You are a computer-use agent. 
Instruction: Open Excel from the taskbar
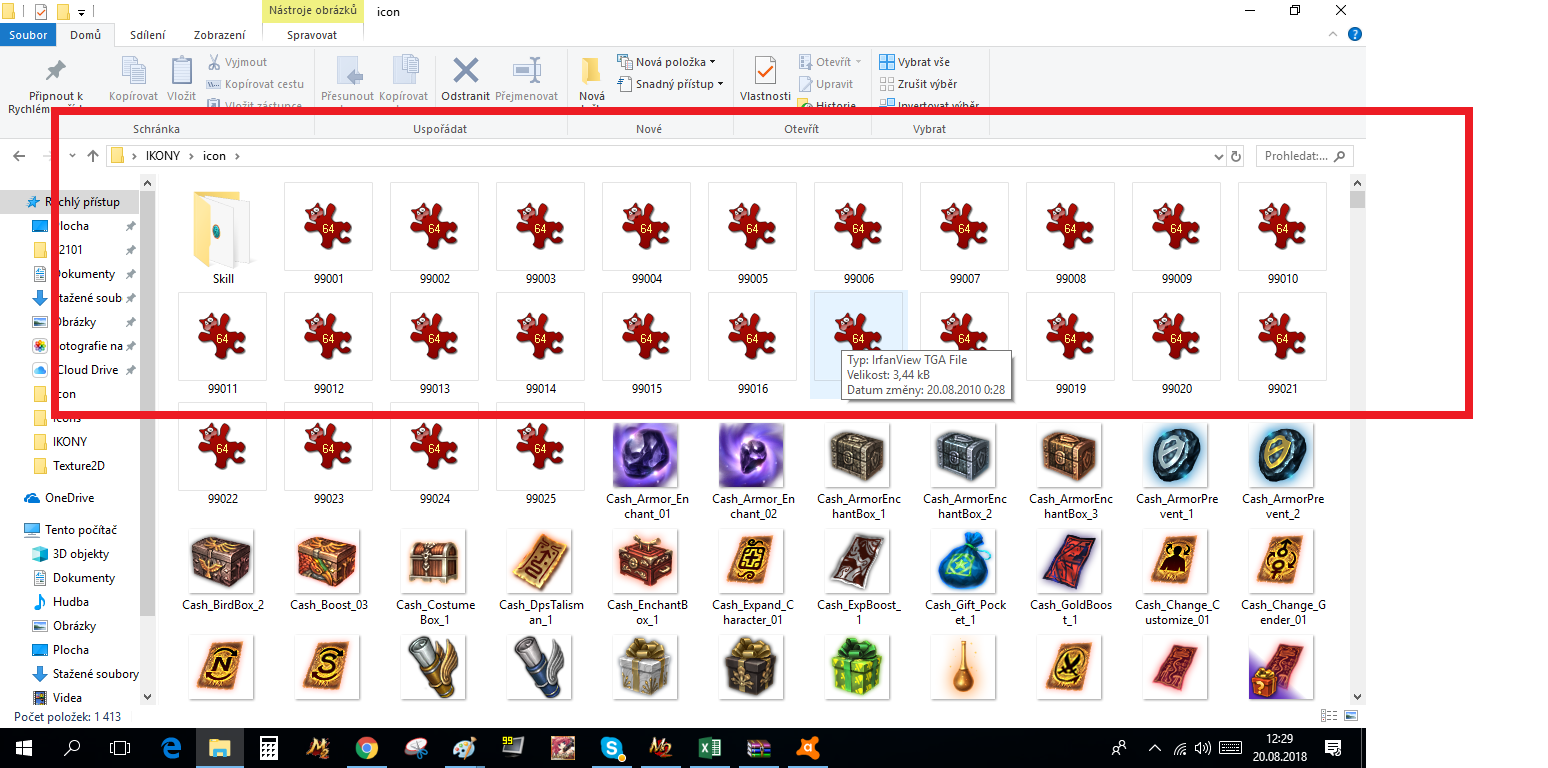[709, 748]
